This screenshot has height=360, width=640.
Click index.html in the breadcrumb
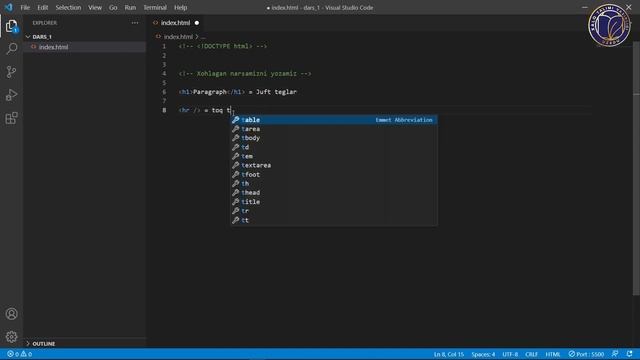pos(178,37)
